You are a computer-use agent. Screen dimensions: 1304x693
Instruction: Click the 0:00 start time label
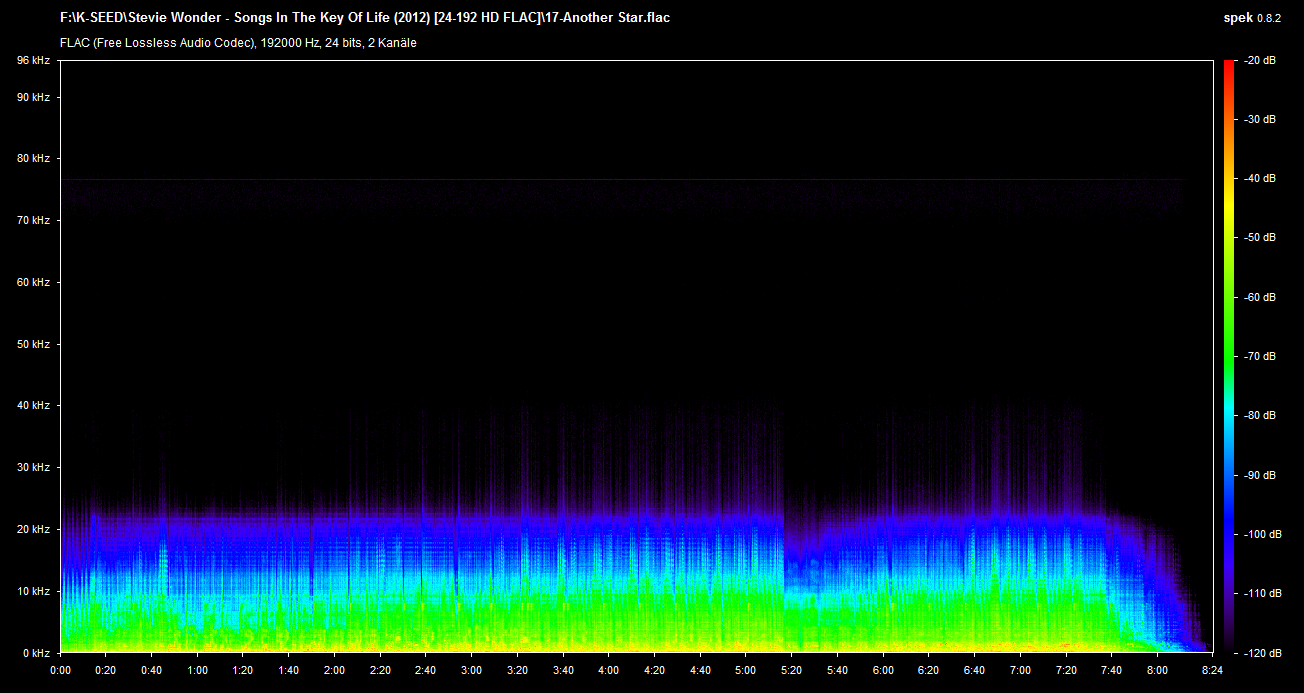pos(60,670)
